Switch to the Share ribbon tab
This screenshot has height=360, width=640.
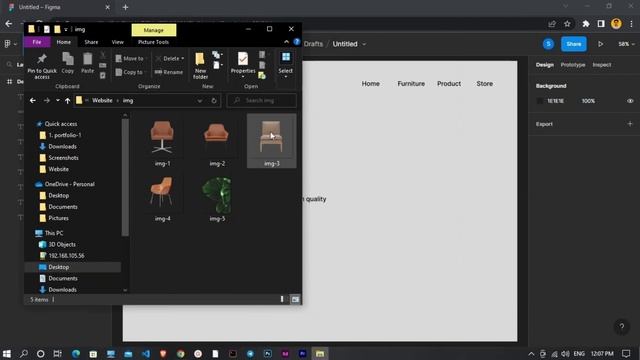coord(91,42)
